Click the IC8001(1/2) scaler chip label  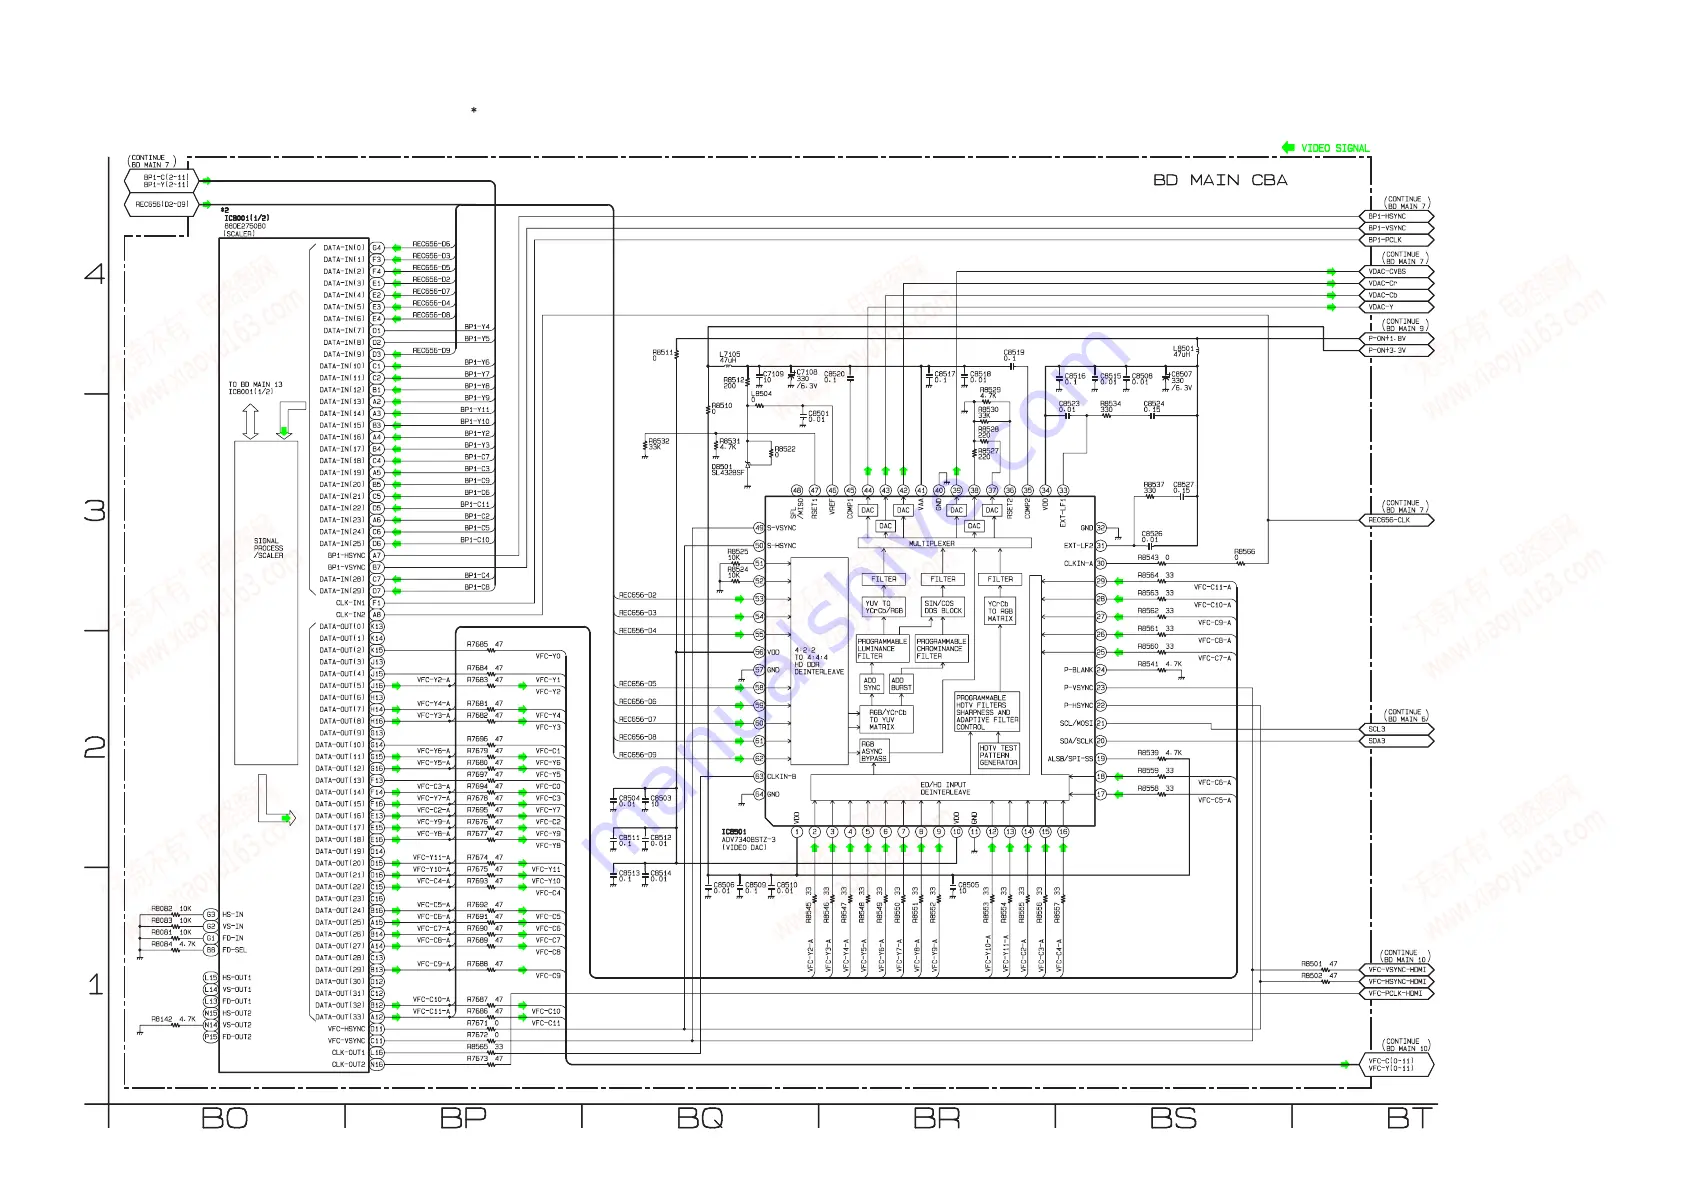(247, 226)
